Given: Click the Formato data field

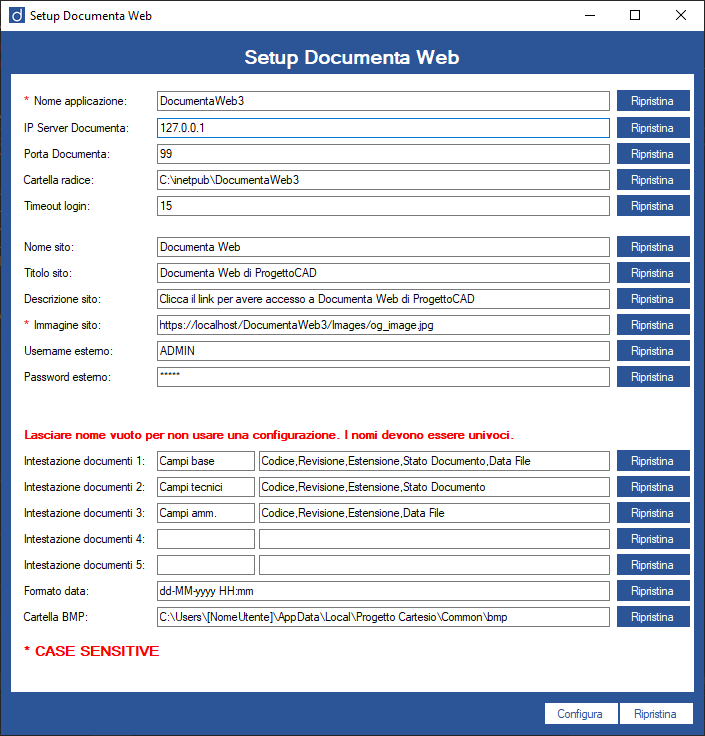Looking at the screenshot, I should pyautogui.click(x=383, y=591).
